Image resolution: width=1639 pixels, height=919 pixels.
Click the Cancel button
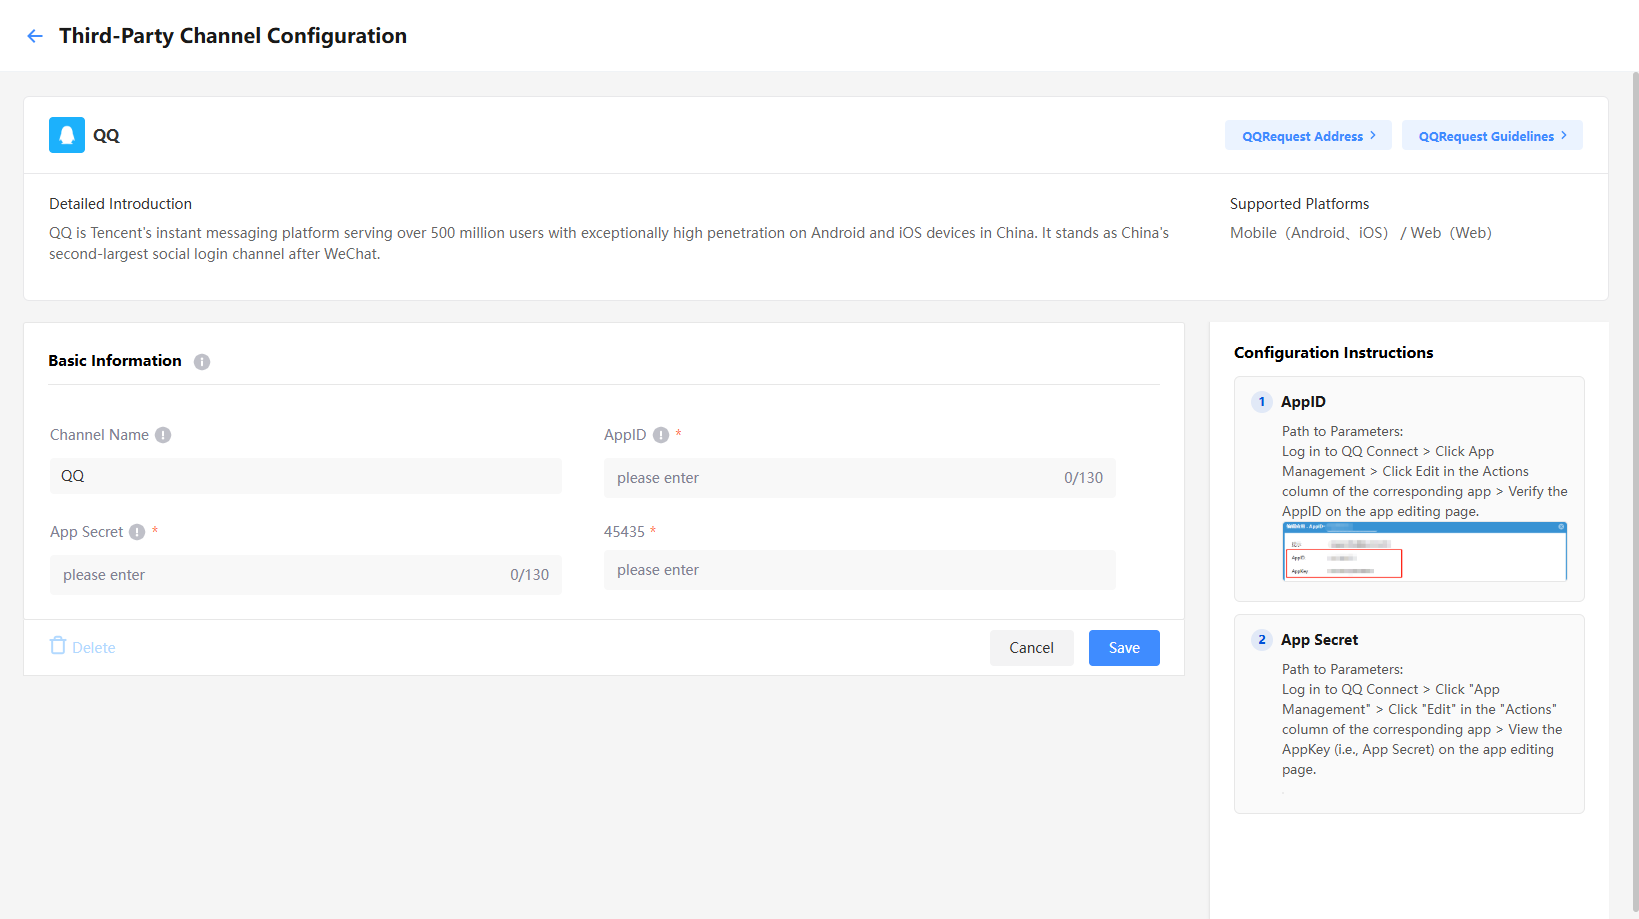click(1032, 648)
